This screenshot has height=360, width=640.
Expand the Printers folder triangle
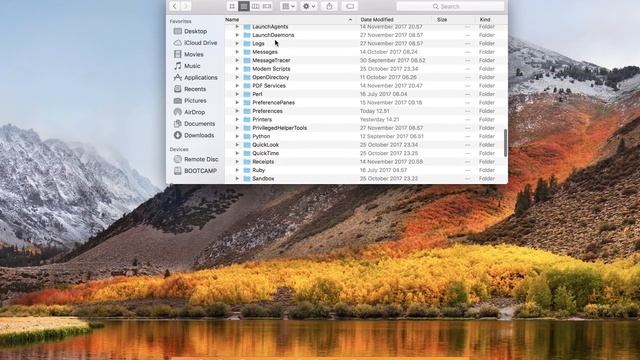click(x=237, y=120)
